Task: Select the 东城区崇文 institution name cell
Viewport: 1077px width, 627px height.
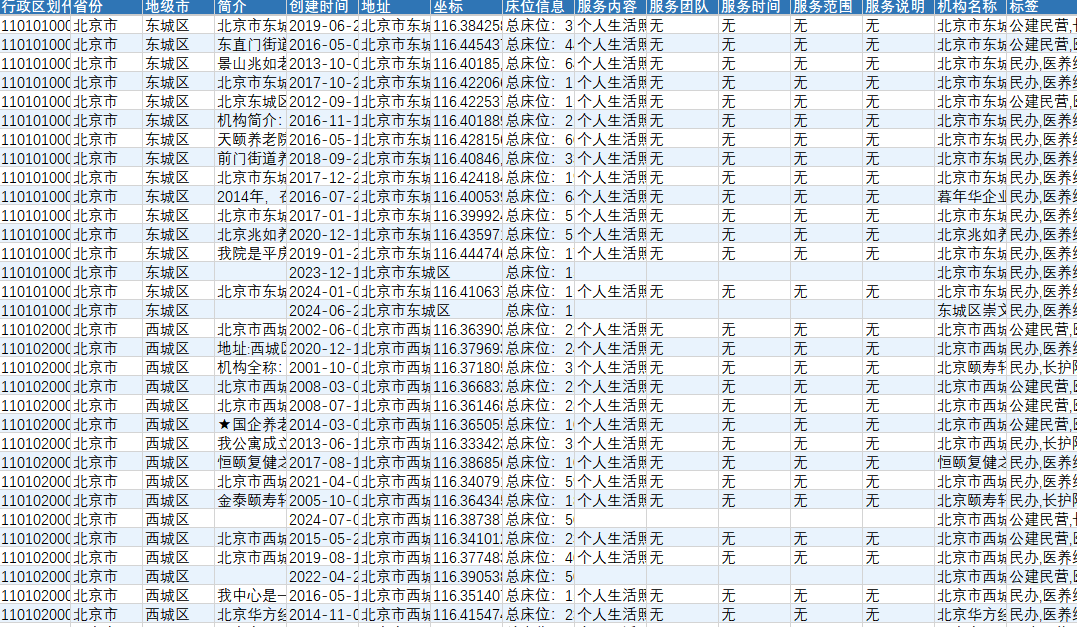Action: tap(970, 310)
